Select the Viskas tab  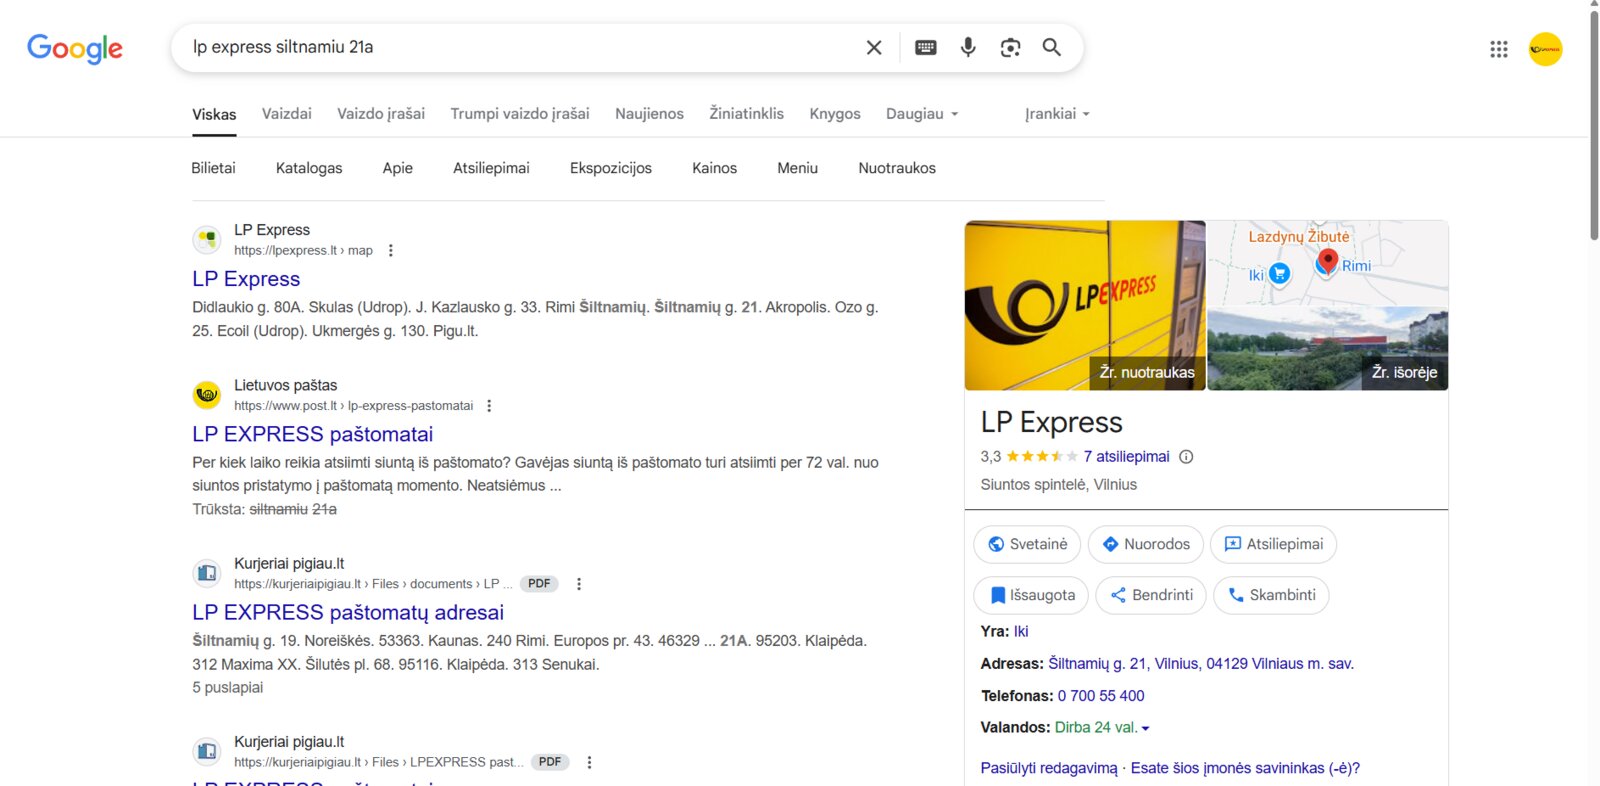pyautogui.click(x=214, y=115)
